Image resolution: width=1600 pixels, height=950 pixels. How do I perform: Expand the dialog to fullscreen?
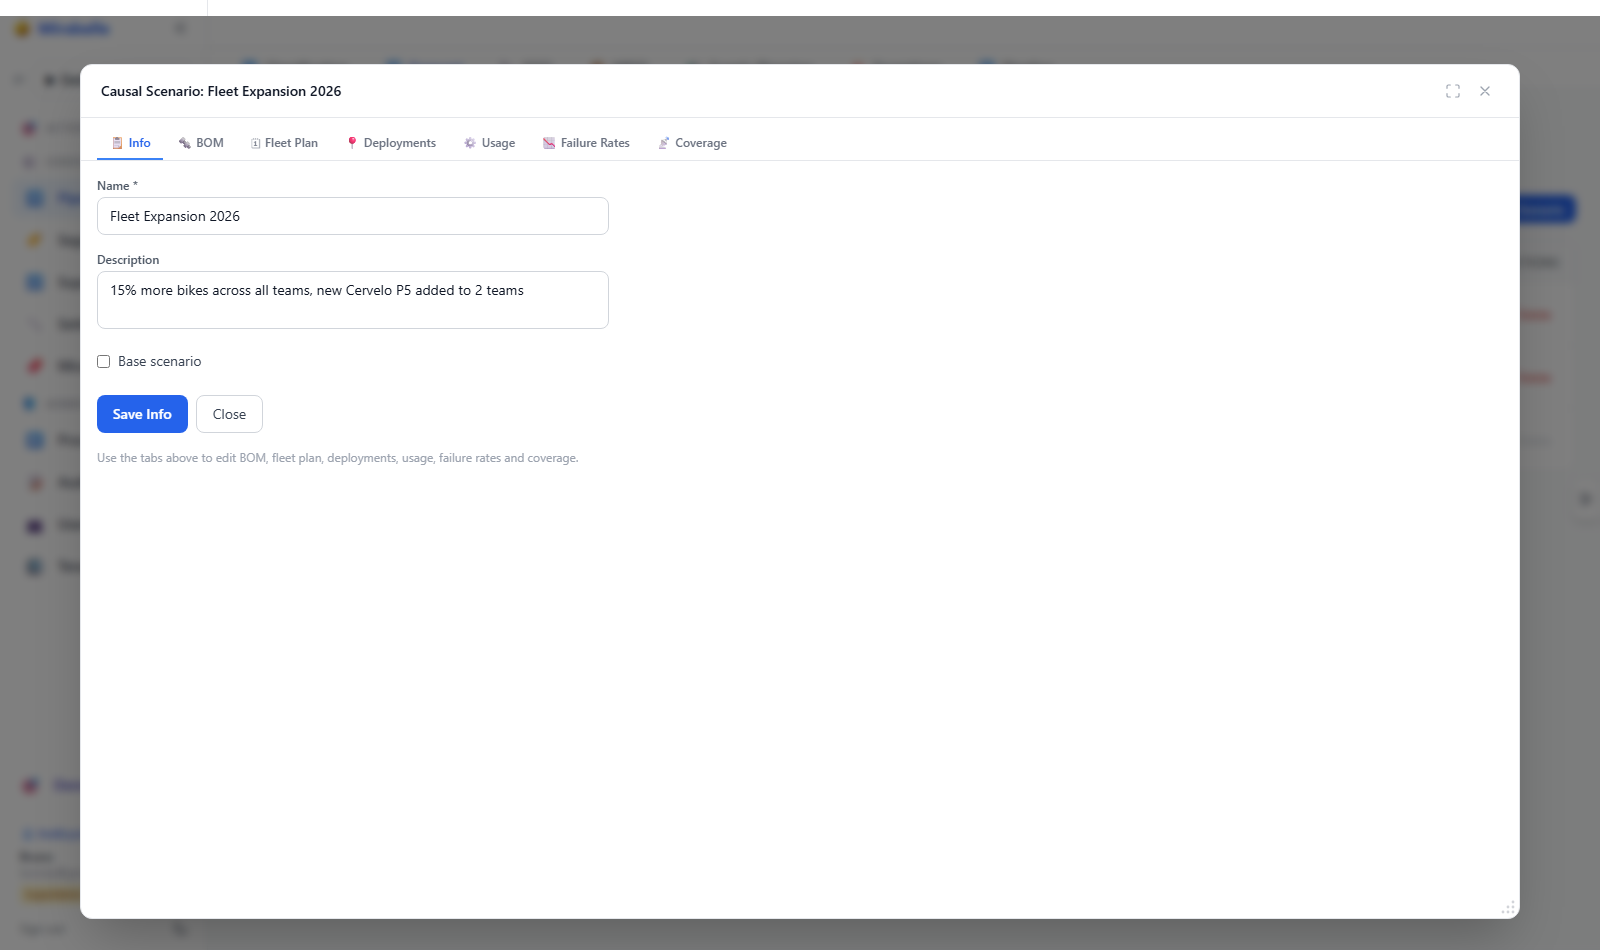(1453, 91)
